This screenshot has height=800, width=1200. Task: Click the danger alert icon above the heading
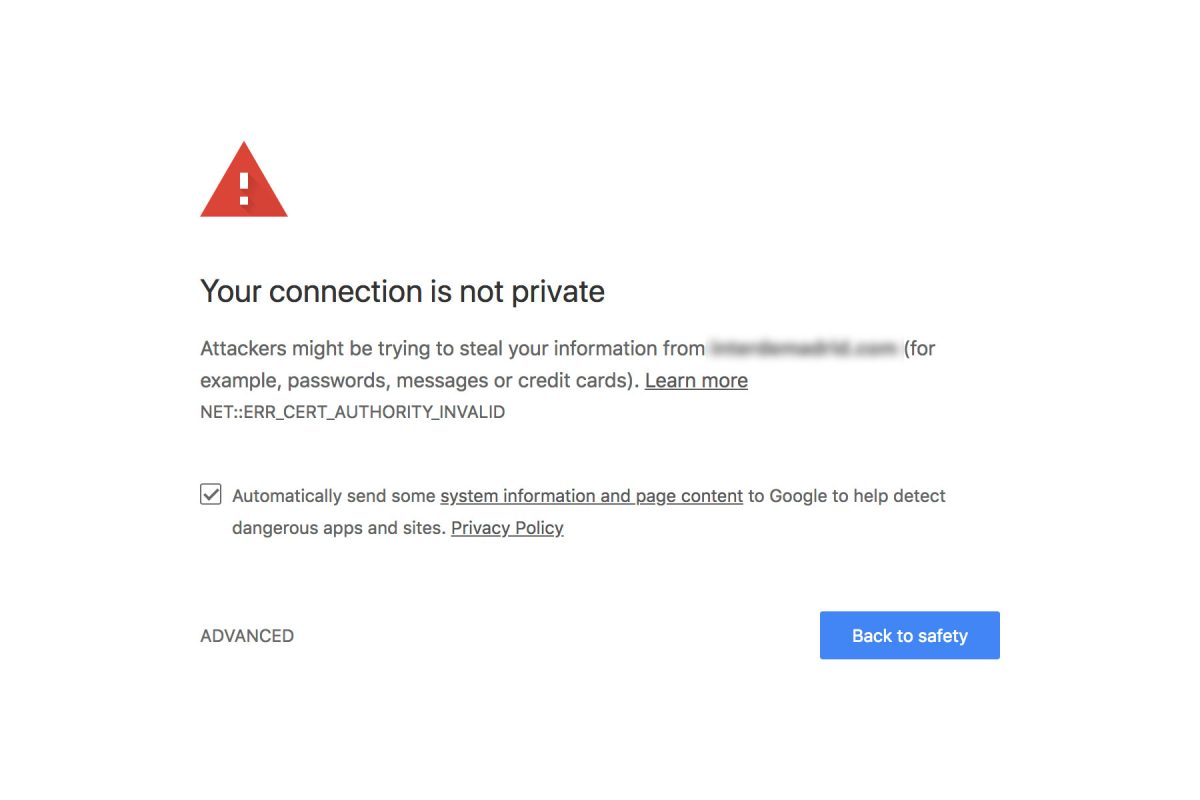[243, 180]
